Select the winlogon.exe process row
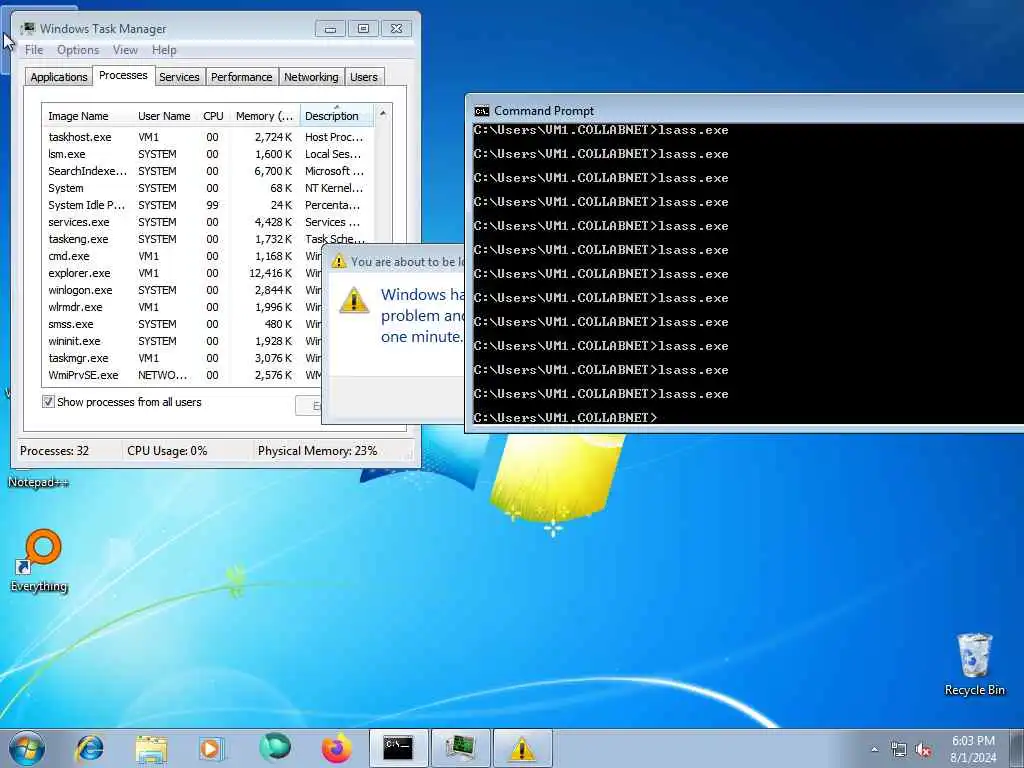Viewport: 1024px width, 768px height. point(182,290)
